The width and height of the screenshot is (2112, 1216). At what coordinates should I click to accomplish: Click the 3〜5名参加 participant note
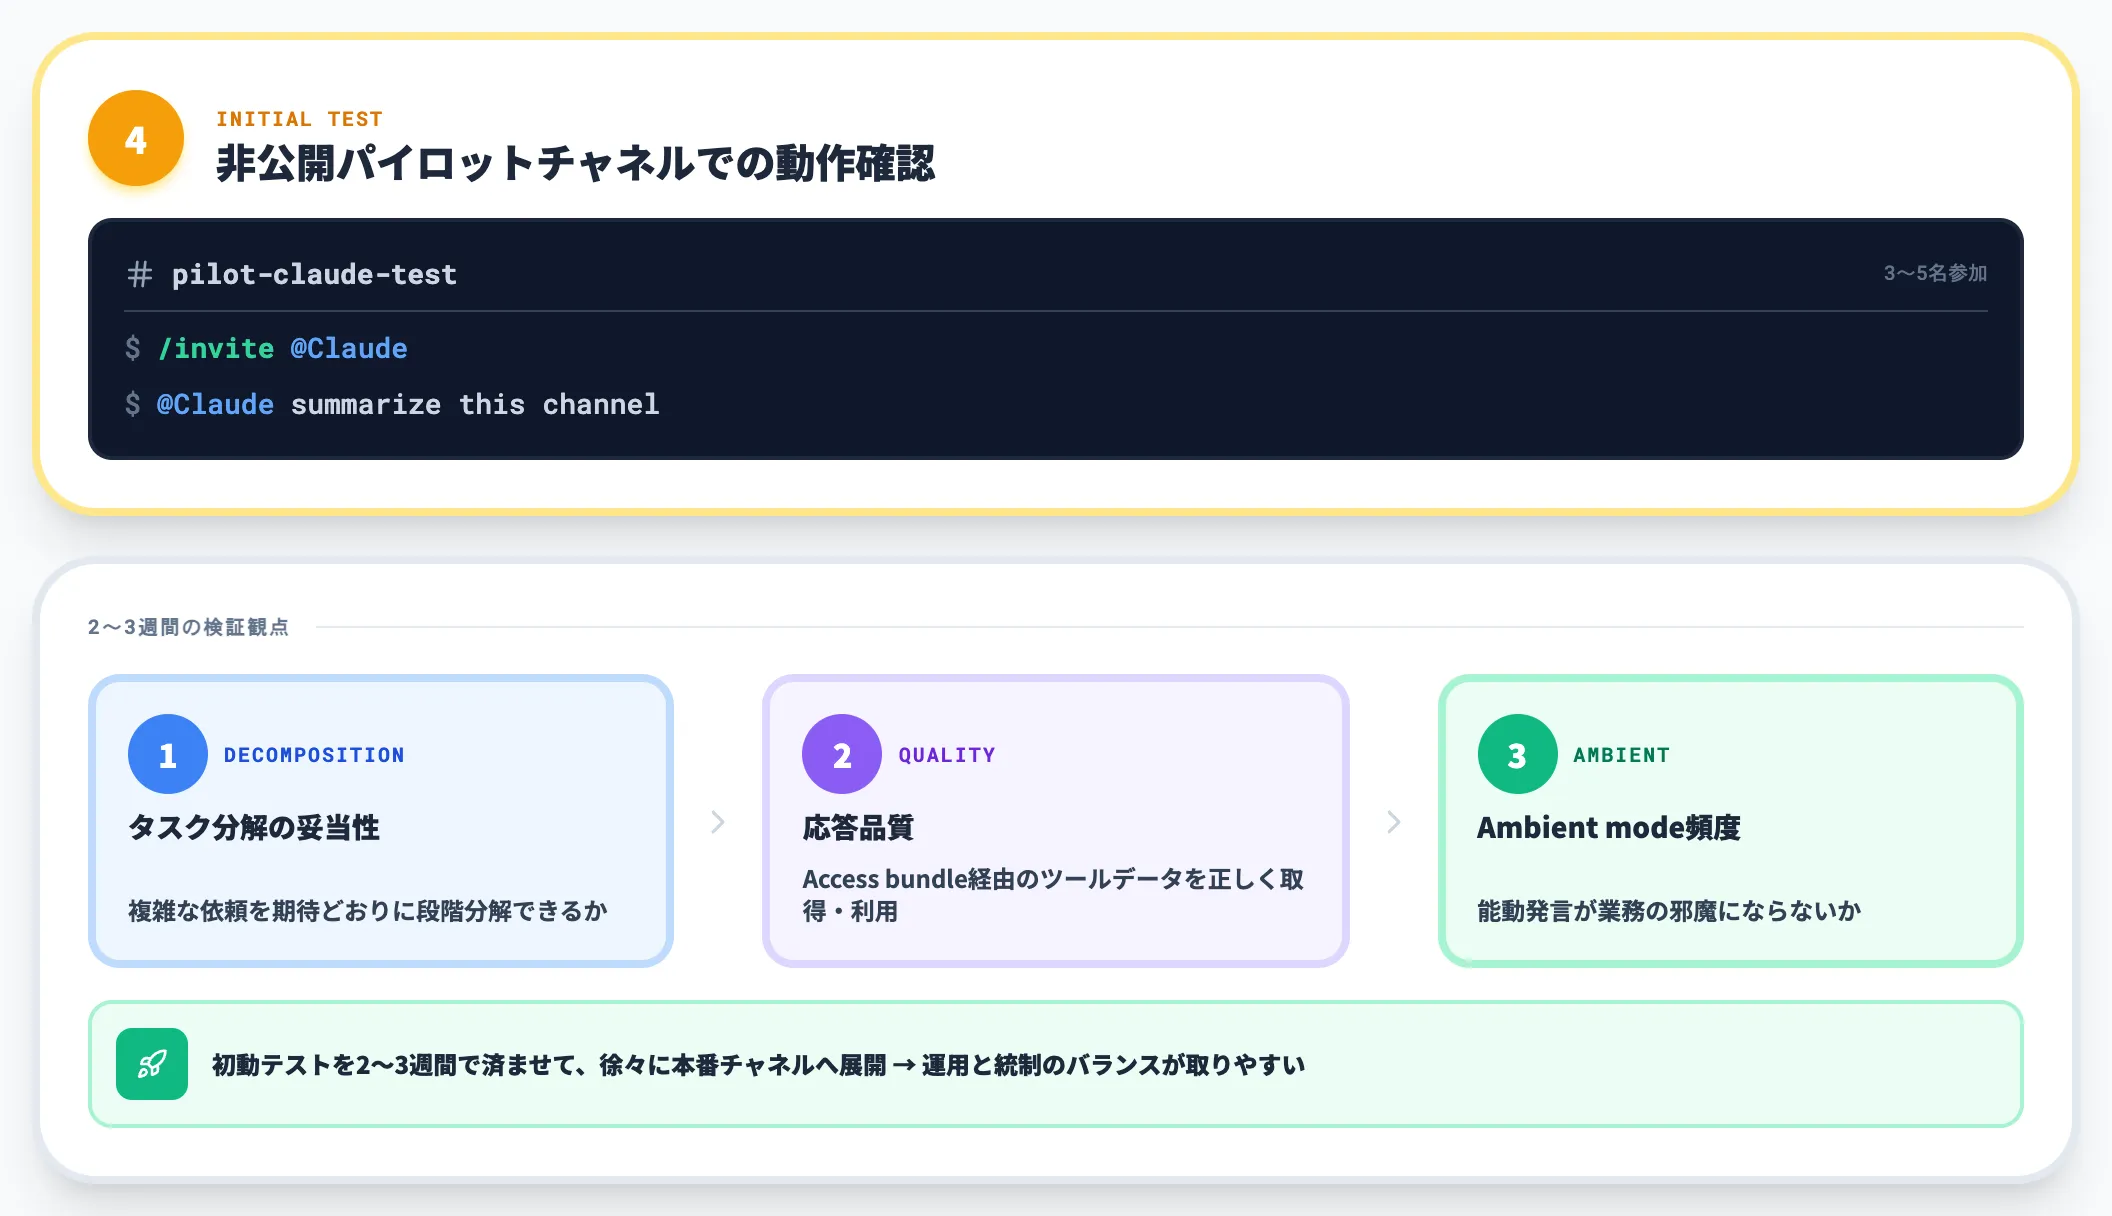(x=1935, y=273)
